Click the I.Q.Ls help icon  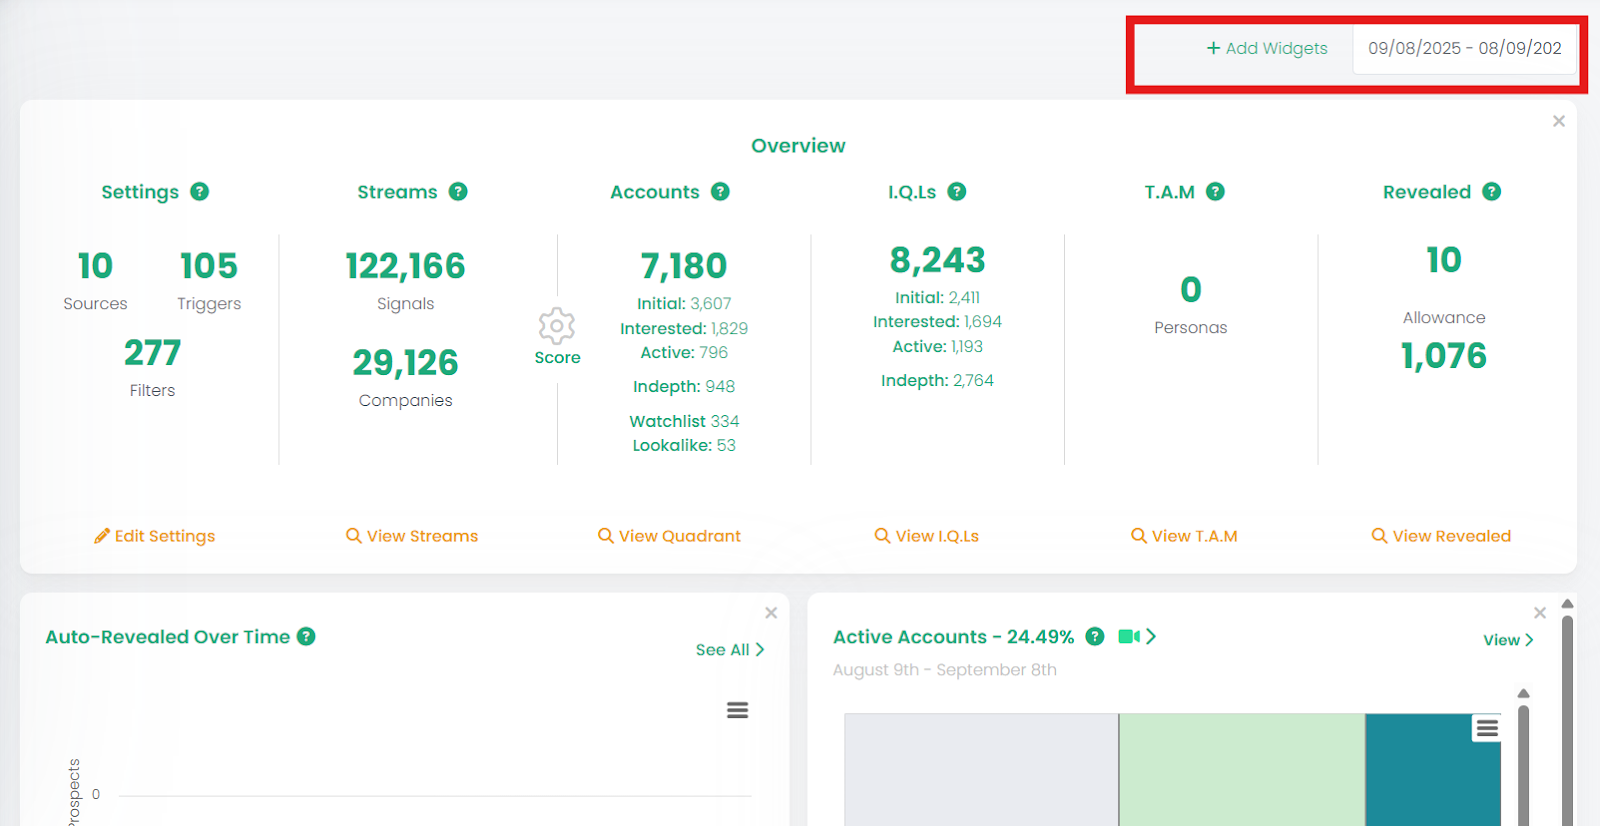click(957, 192)
